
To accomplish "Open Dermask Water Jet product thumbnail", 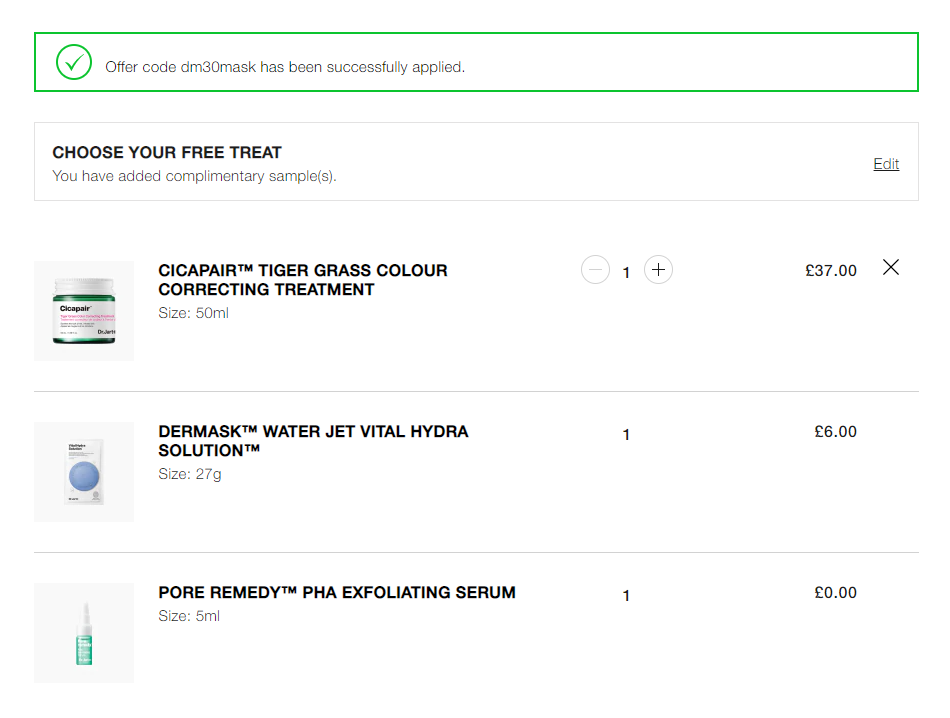I will coord(84,472).
